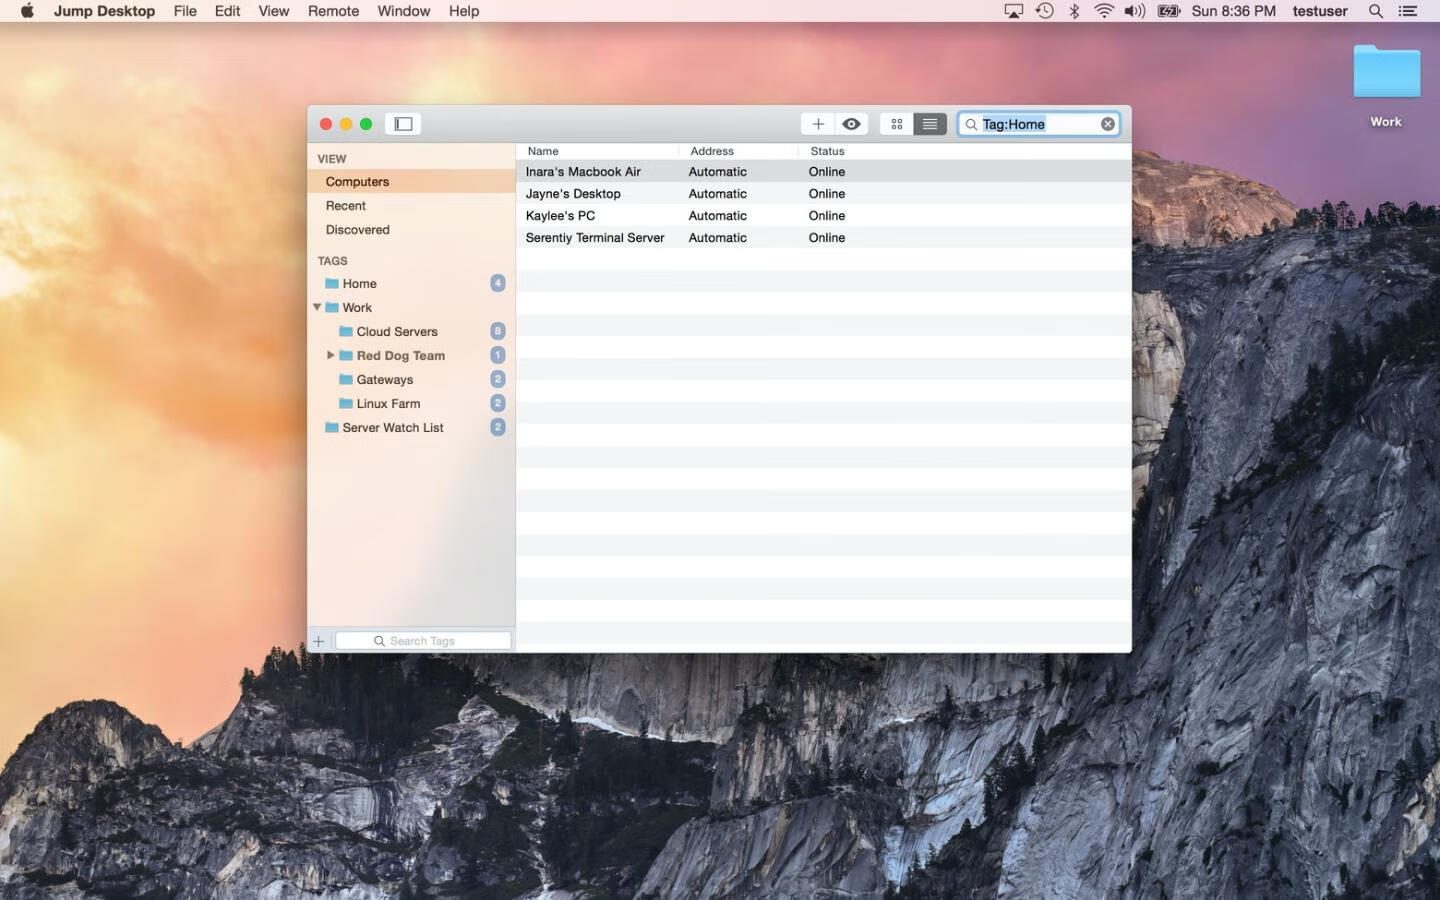
Task: Select Recent in the View section
Action: point(346,205)
